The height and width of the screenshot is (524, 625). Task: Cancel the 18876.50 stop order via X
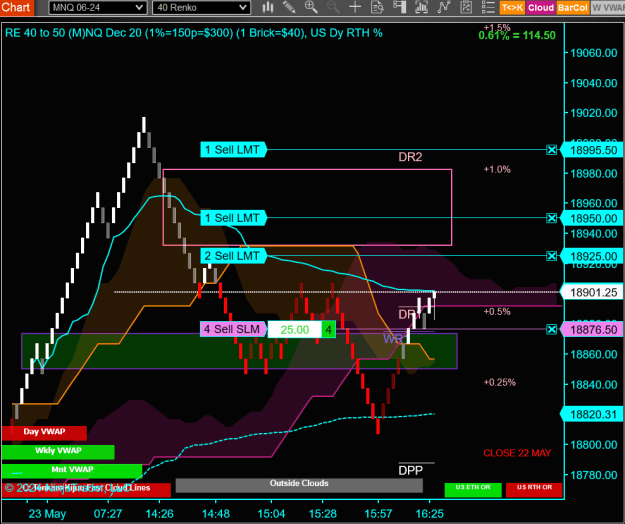point(552,329)
